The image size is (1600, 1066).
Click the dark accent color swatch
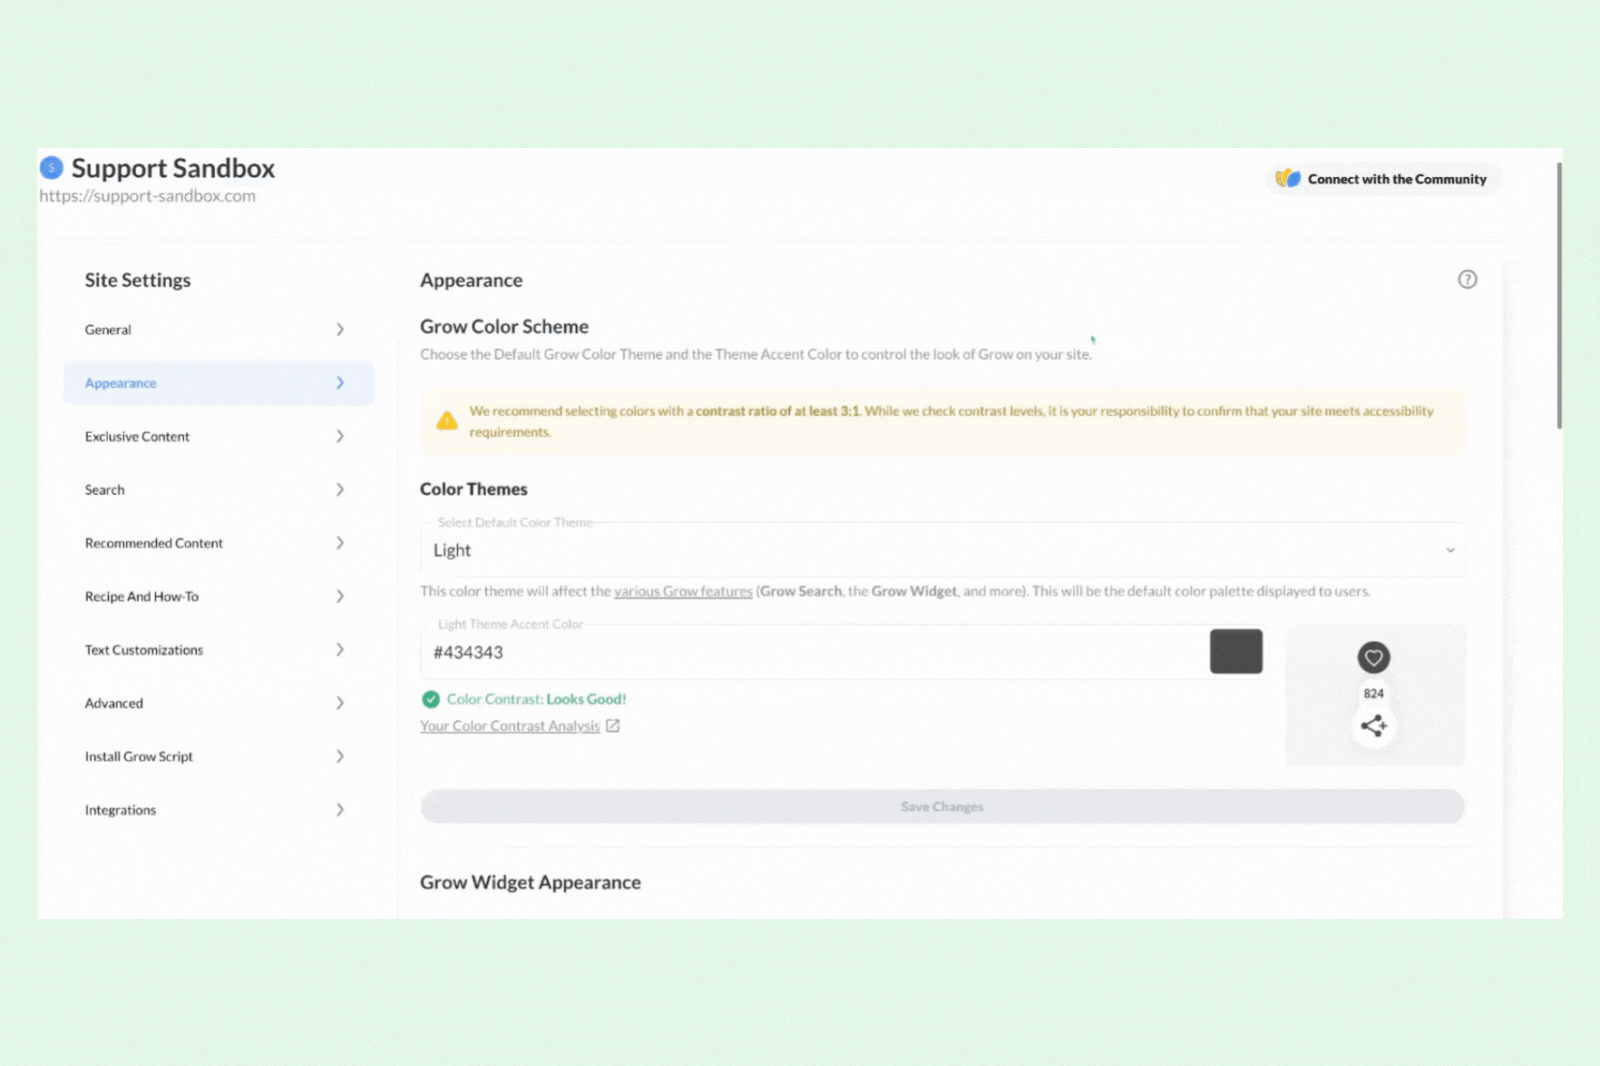tap(1236, 652)
